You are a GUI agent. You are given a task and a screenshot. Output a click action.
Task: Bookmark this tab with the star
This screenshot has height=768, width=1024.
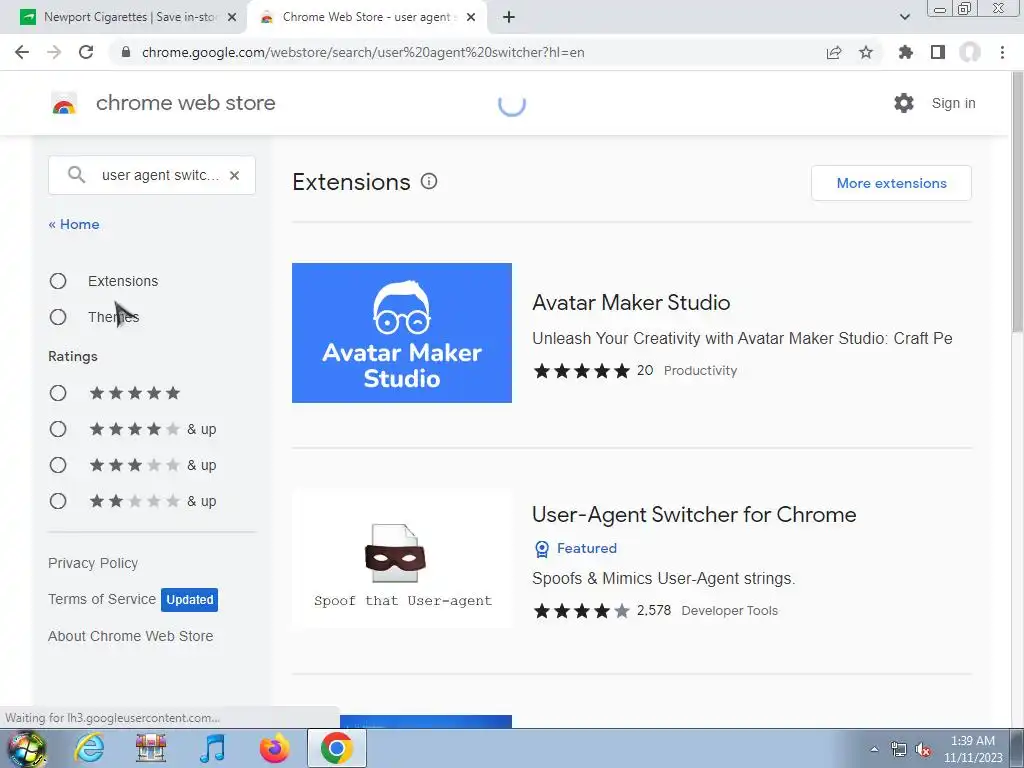[x=866, y=52]
